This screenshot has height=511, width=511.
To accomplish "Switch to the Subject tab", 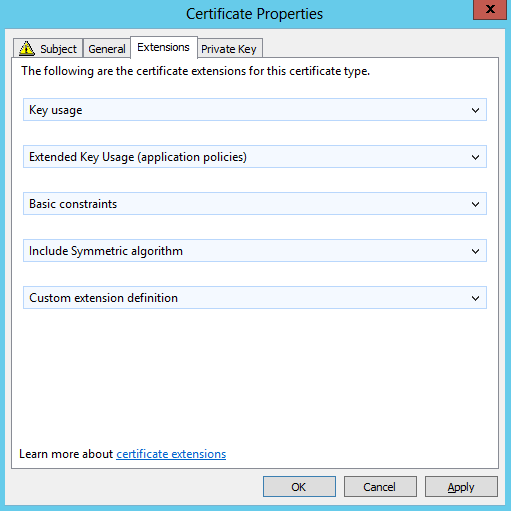I will pos(48,48).
